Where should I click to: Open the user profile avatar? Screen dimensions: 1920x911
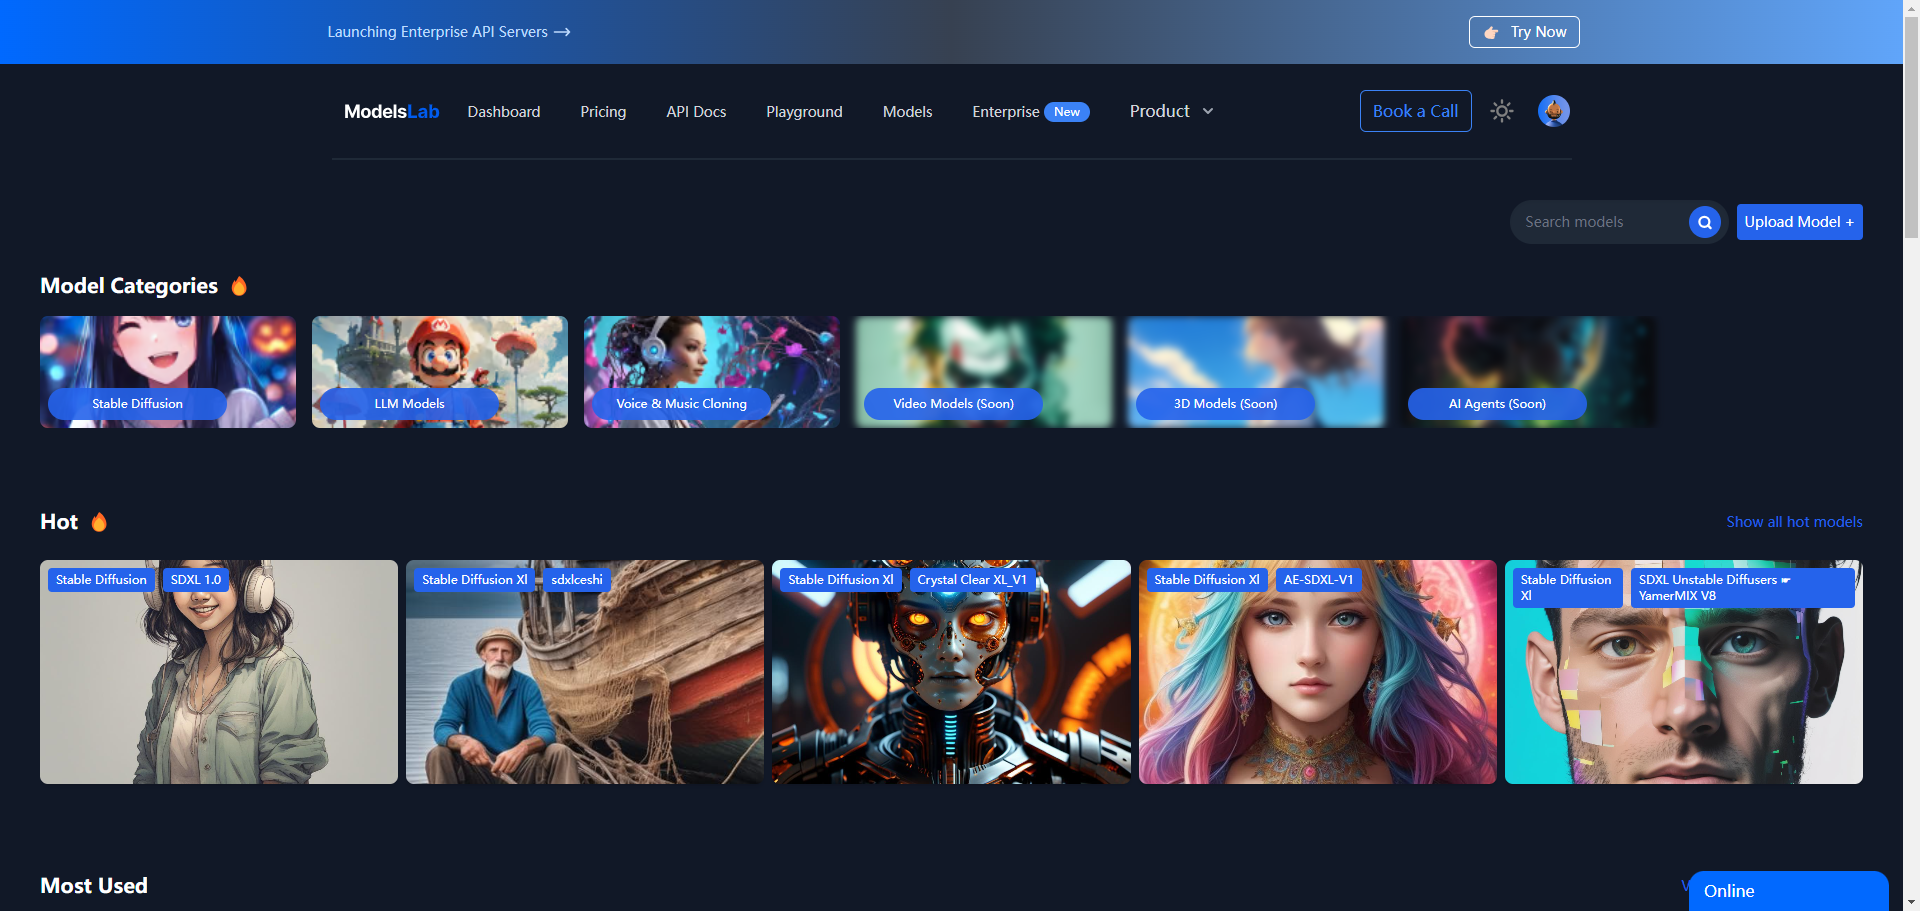[x=1553, y=111]
